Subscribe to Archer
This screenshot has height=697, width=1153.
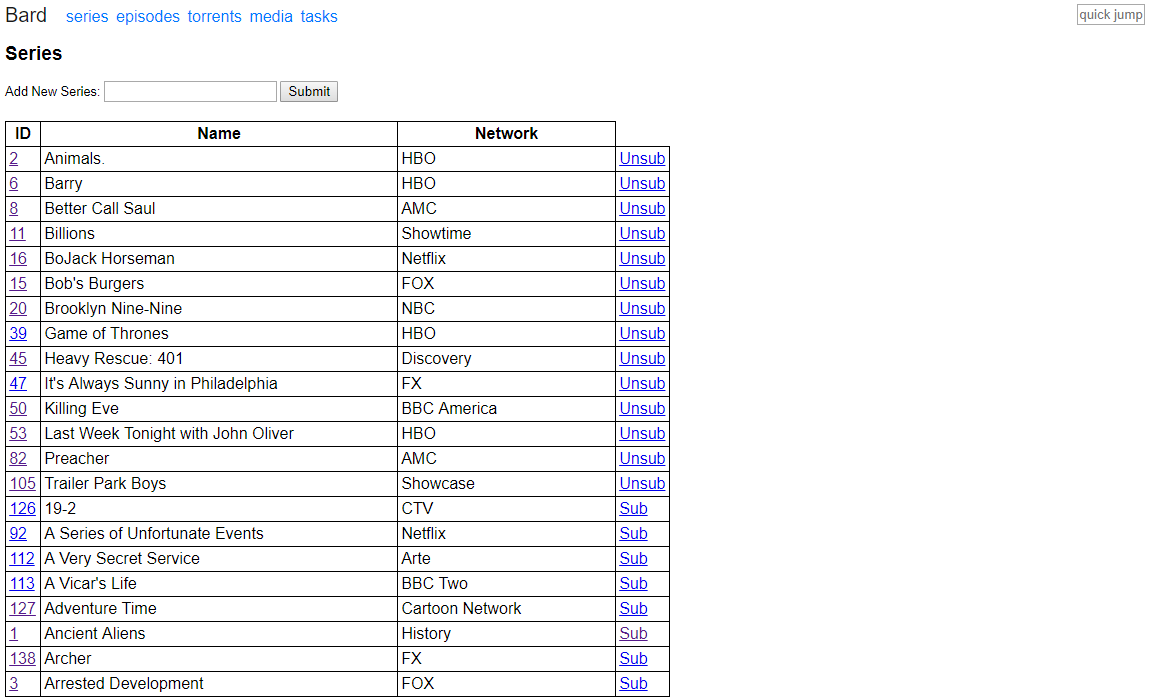[633, 658]
